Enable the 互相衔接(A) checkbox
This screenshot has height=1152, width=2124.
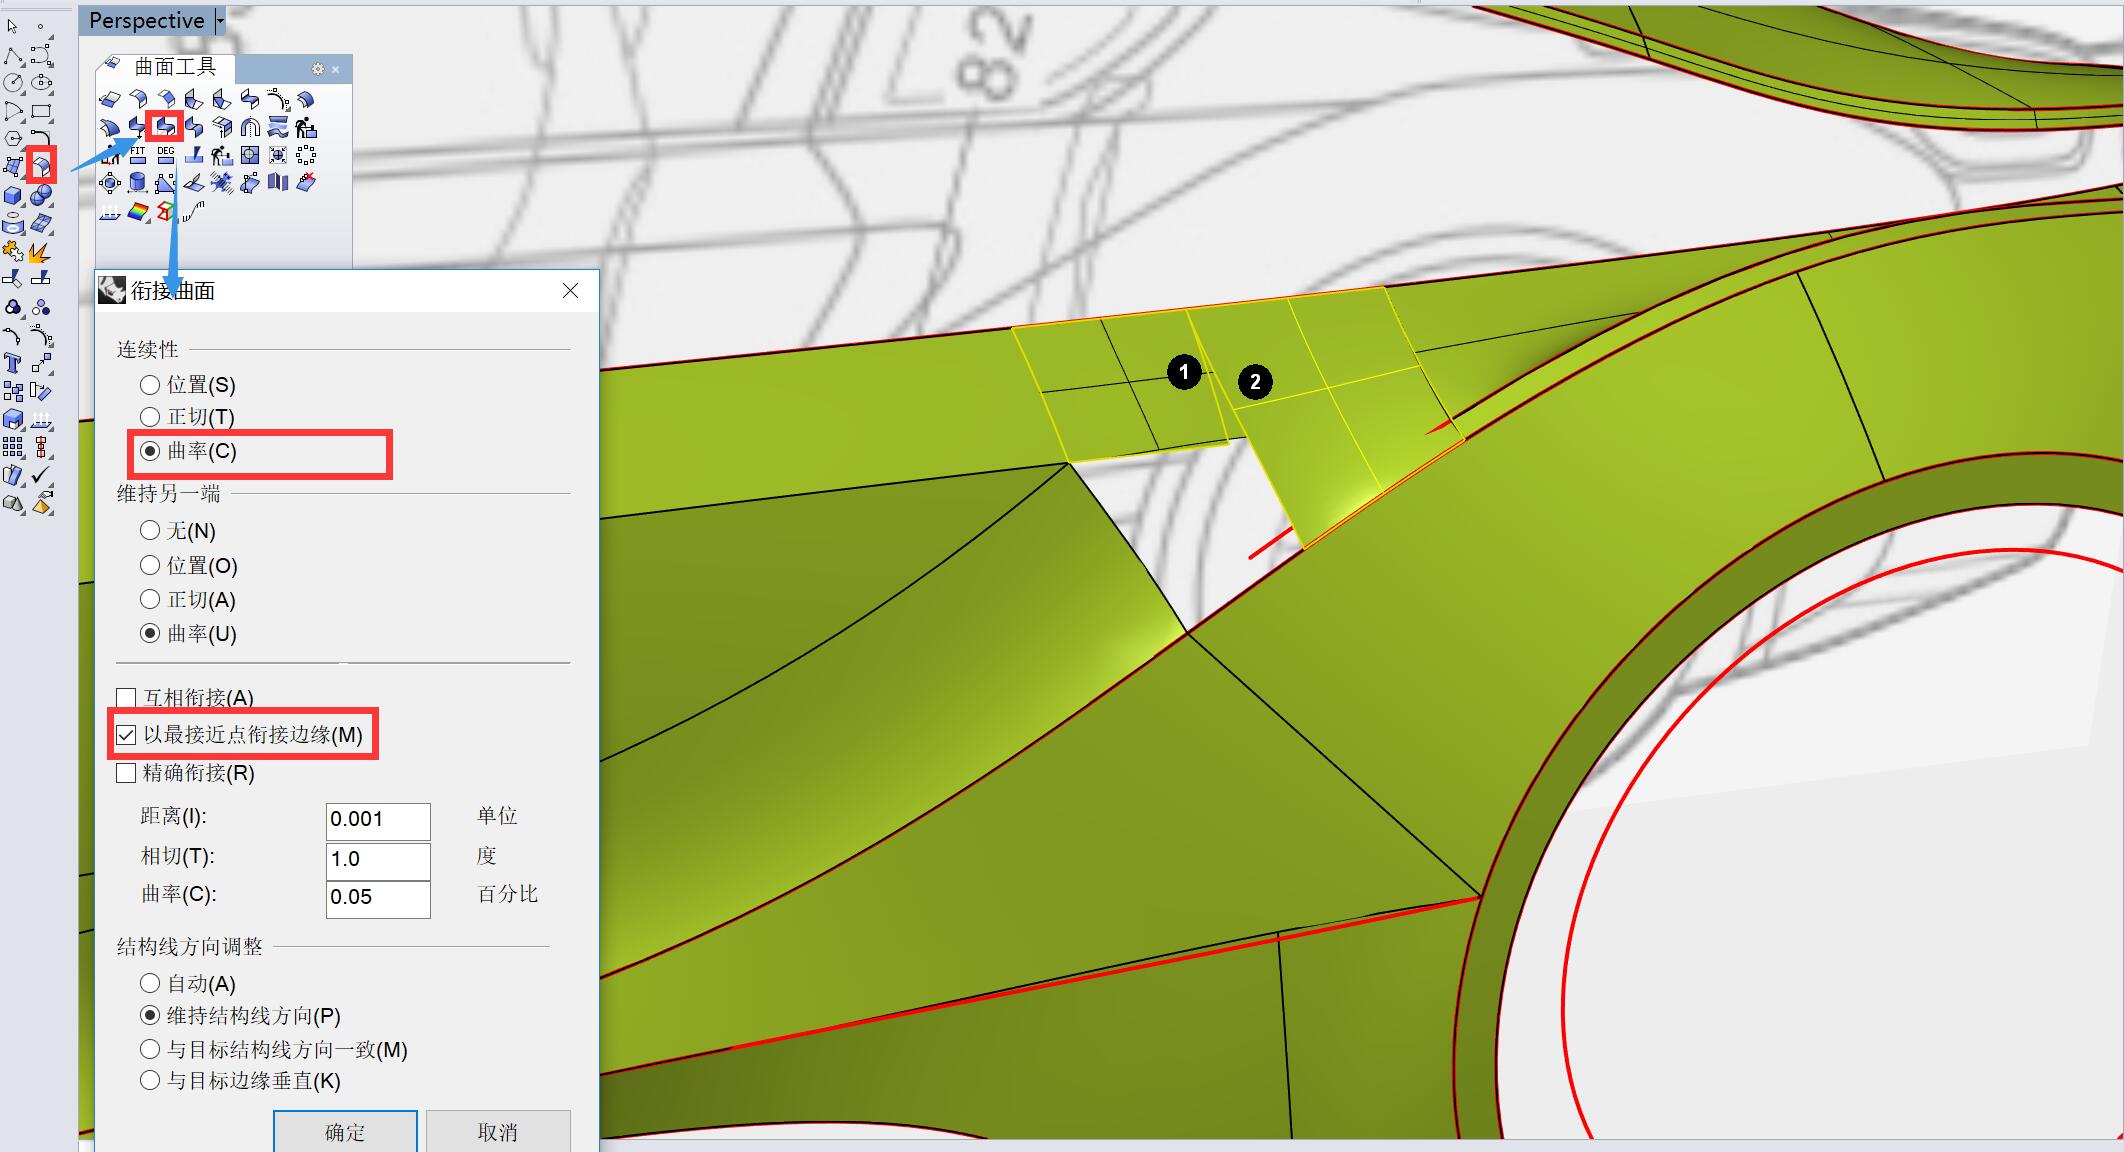(126, 698)
